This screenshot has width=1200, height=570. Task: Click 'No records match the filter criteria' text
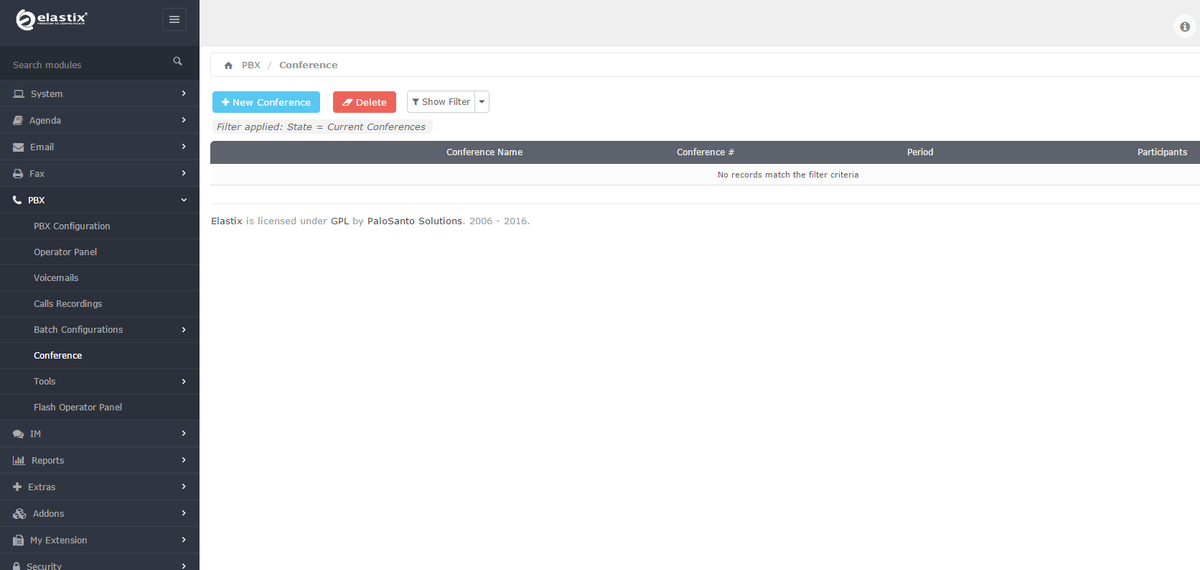click(788, 174)
